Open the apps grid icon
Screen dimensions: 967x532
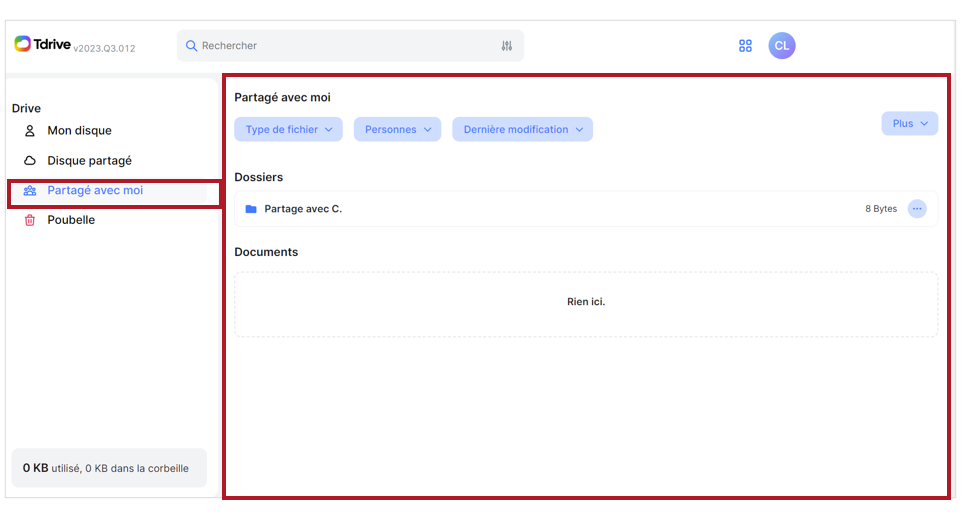pyautogui.click(x=745, y=46)
